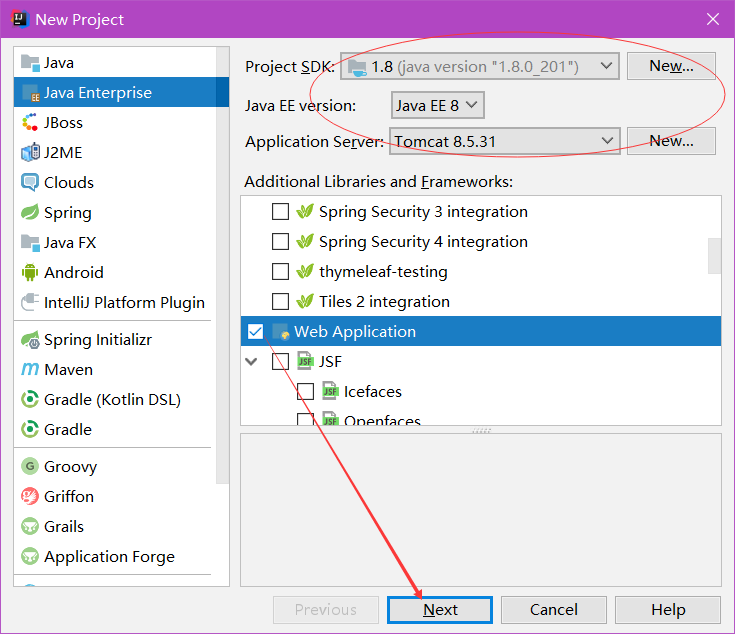Check the thymeleaf-testing checkbox
This screenshot has width=735, height=634.
(x=280, y=272)
